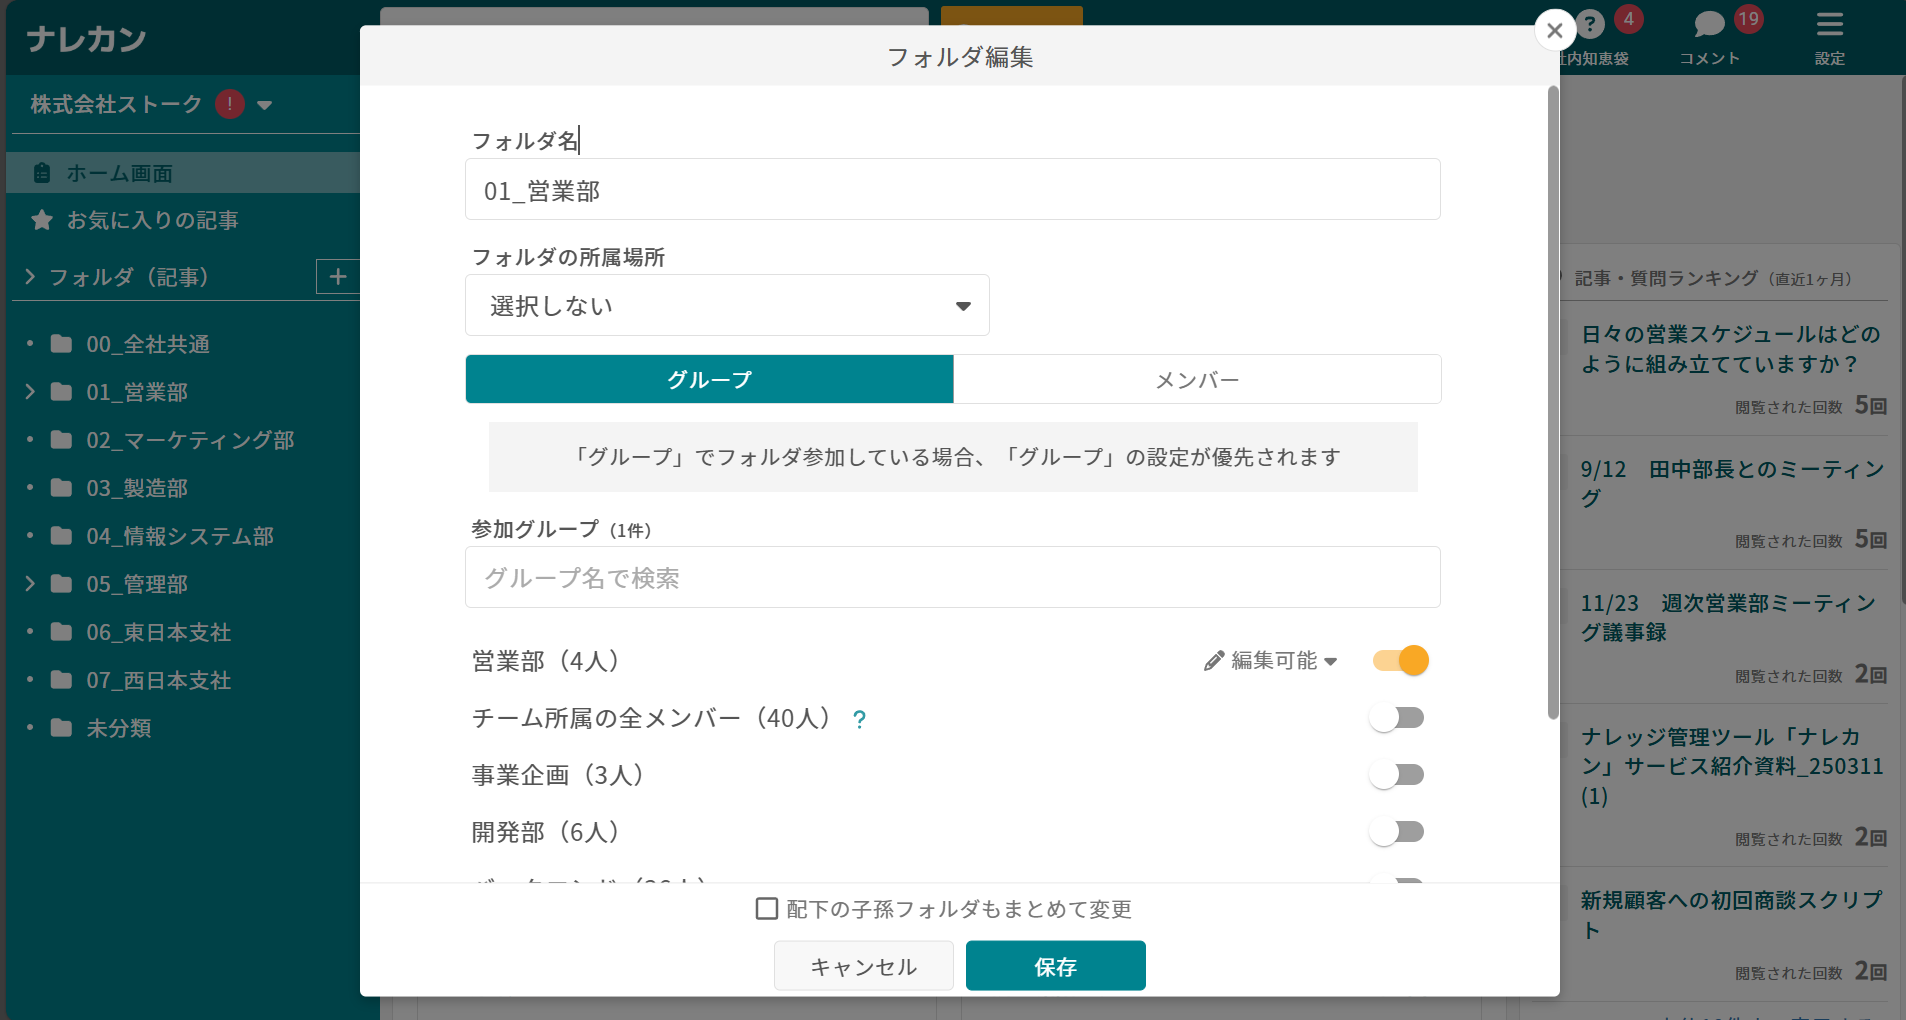
Task: Click the ? help icon beside チーム所属の全メンバー
Action: pos(858,718)
